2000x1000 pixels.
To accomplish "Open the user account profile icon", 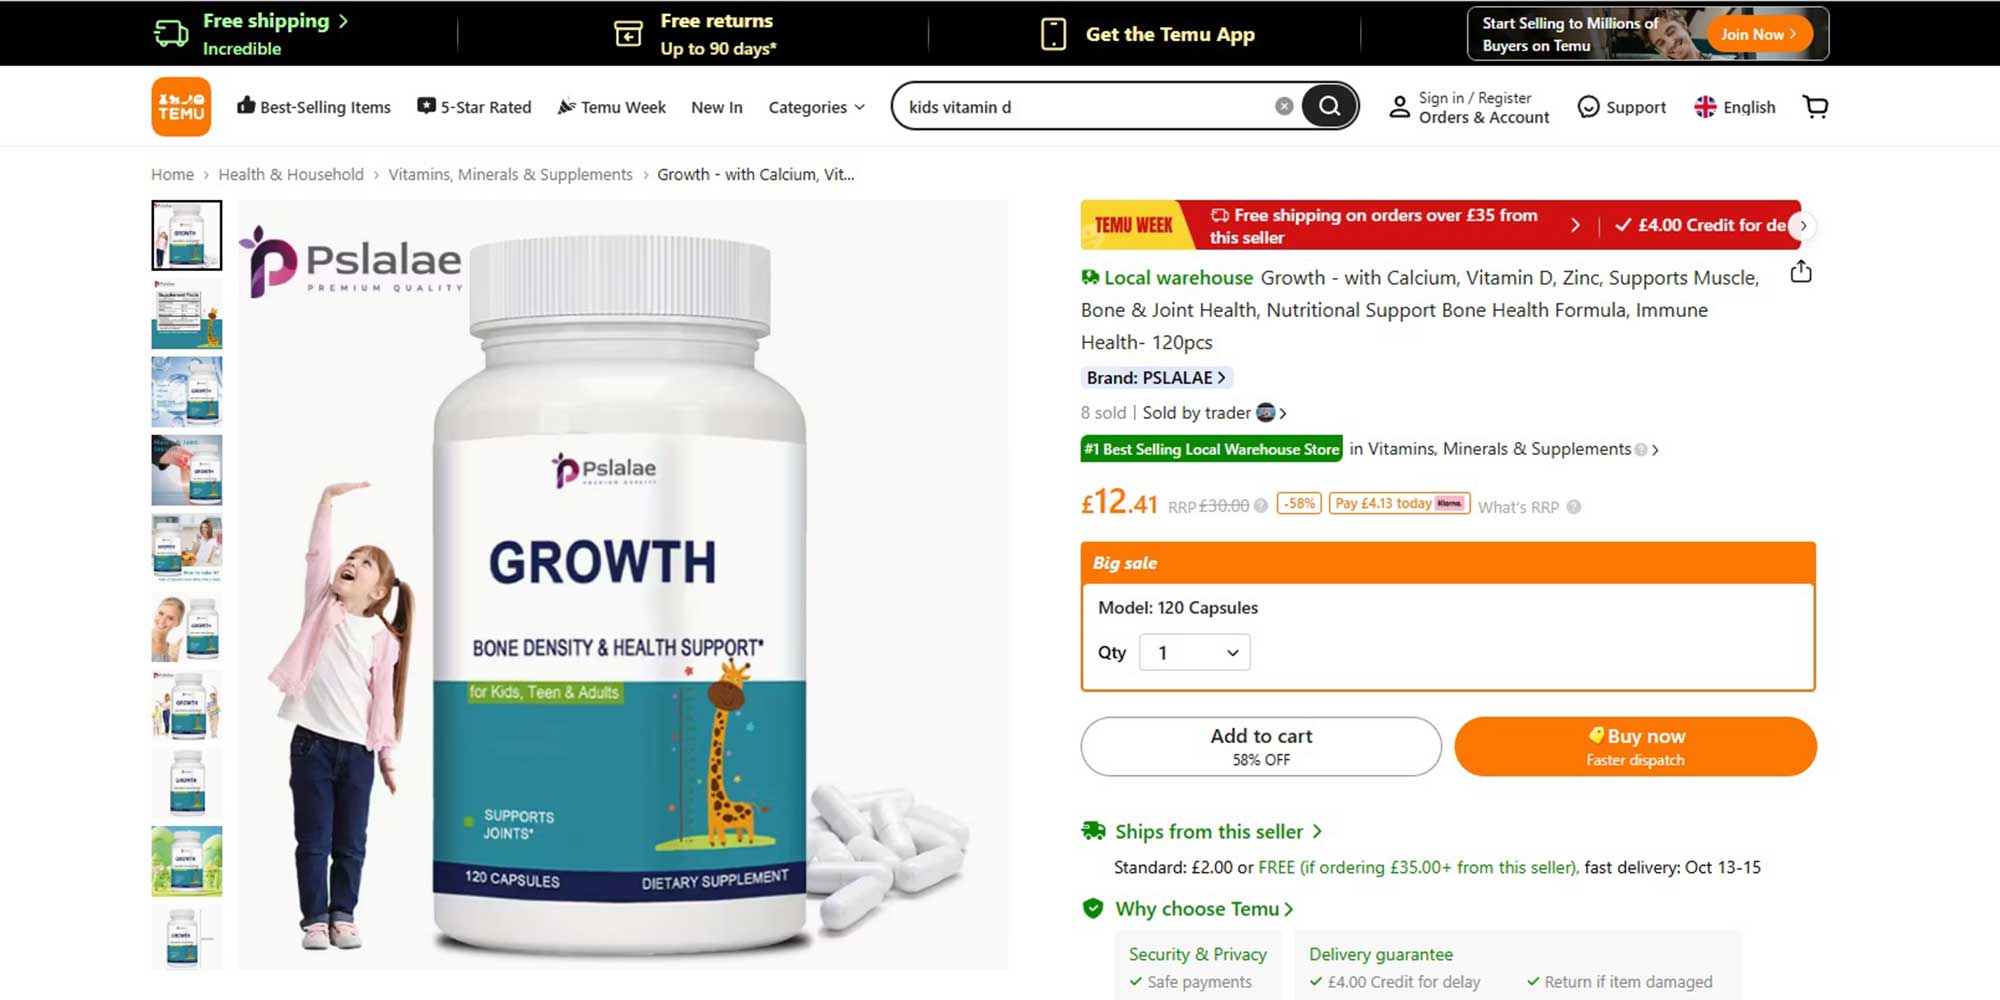I will (x=1400, y=107).
